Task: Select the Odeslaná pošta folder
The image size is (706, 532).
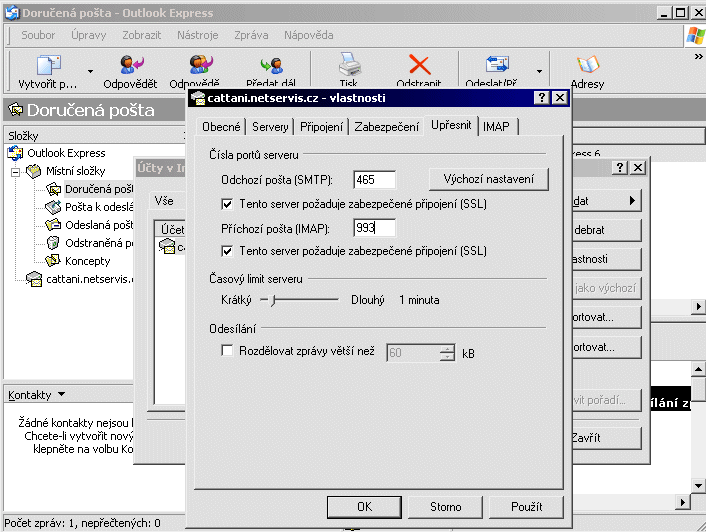Action: 99,225
